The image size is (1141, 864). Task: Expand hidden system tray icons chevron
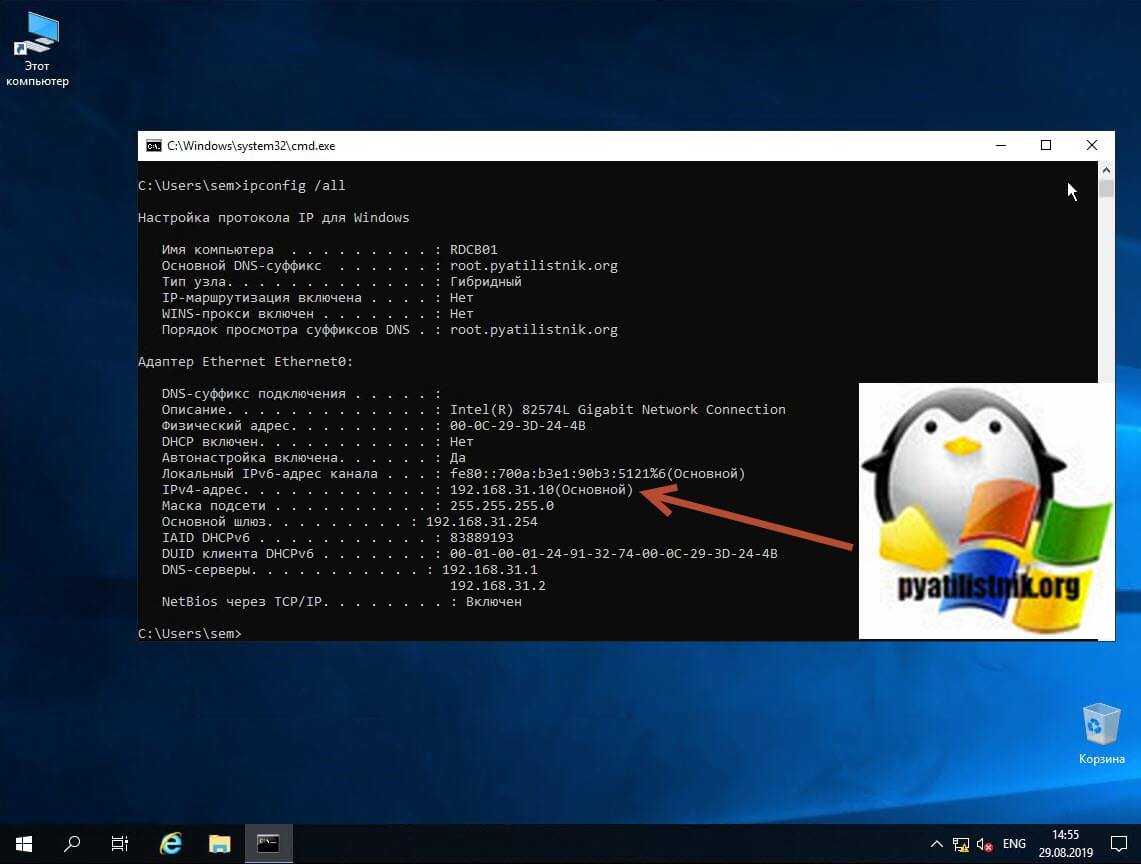pos(936,844)
